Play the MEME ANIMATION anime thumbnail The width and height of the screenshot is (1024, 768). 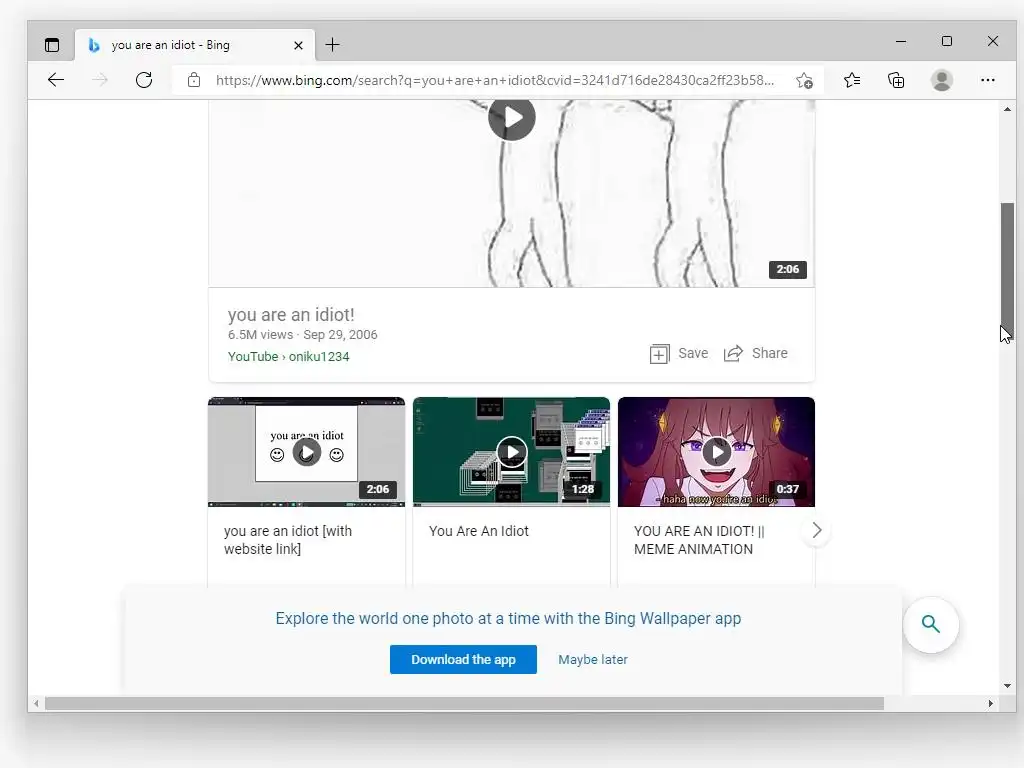[716, 452]
